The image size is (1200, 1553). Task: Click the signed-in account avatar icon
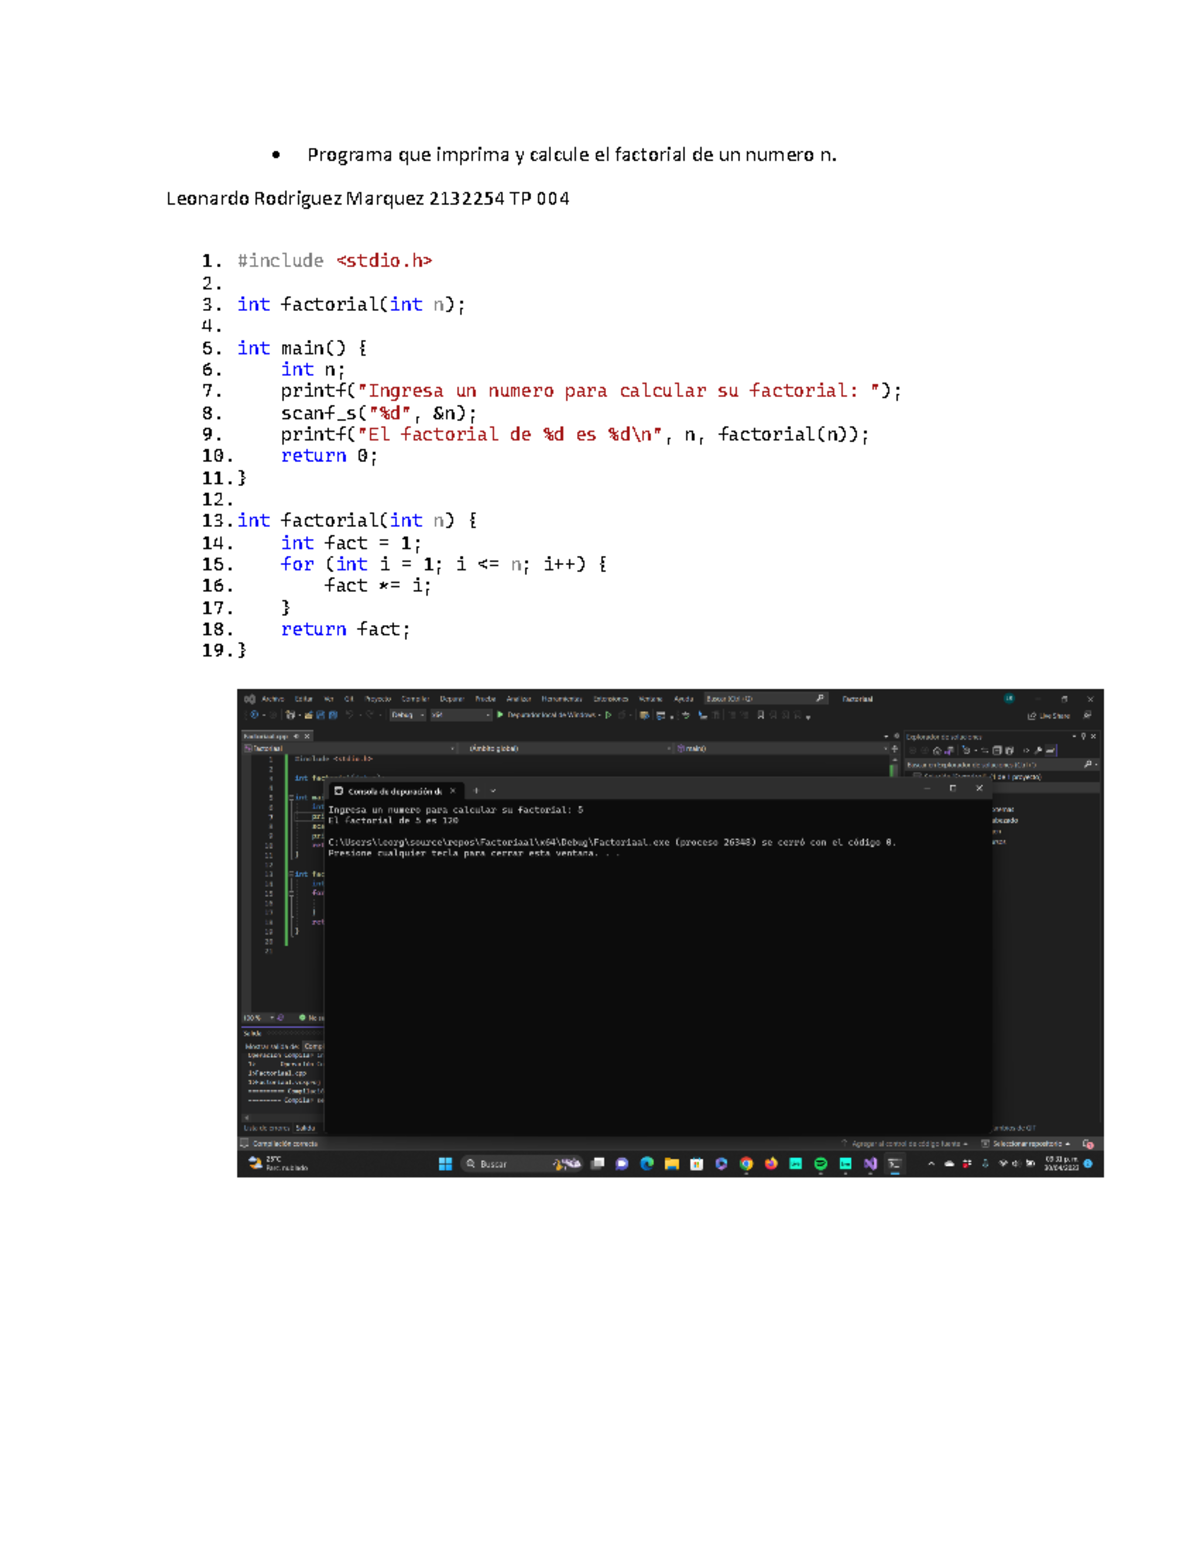(1009, 698)
